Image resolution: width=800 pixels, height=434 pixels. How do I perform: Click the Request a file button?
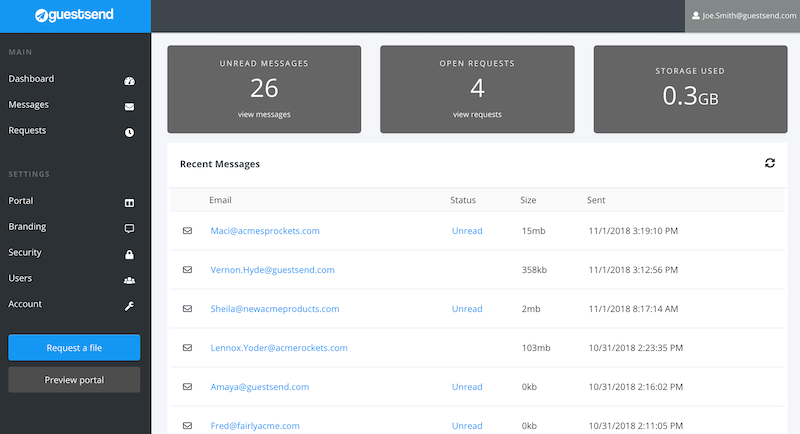point(74,347)
